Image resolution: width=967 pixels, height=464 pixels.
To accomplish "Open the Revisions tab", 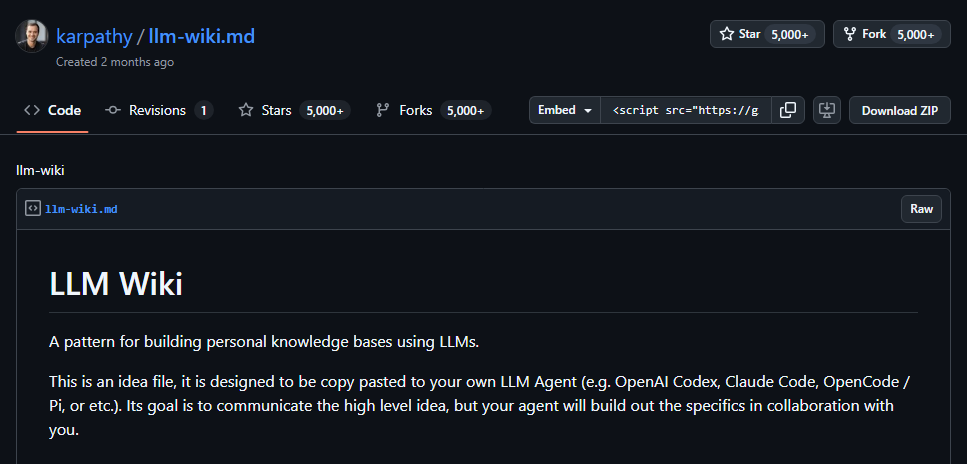I will click(x=159, y=110).
